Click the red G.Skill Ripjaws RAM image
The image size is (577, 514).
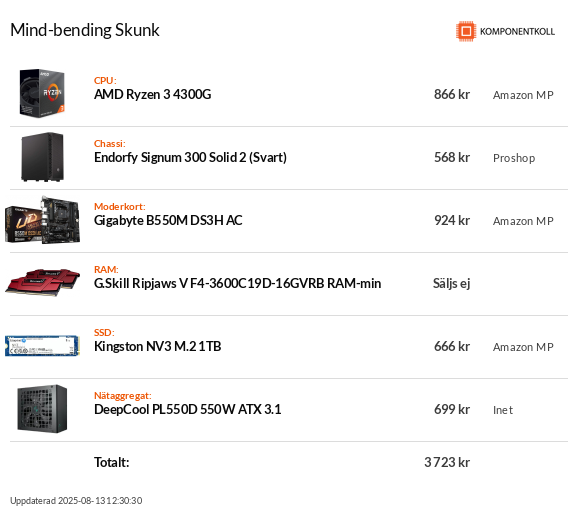tap(42, 283)
